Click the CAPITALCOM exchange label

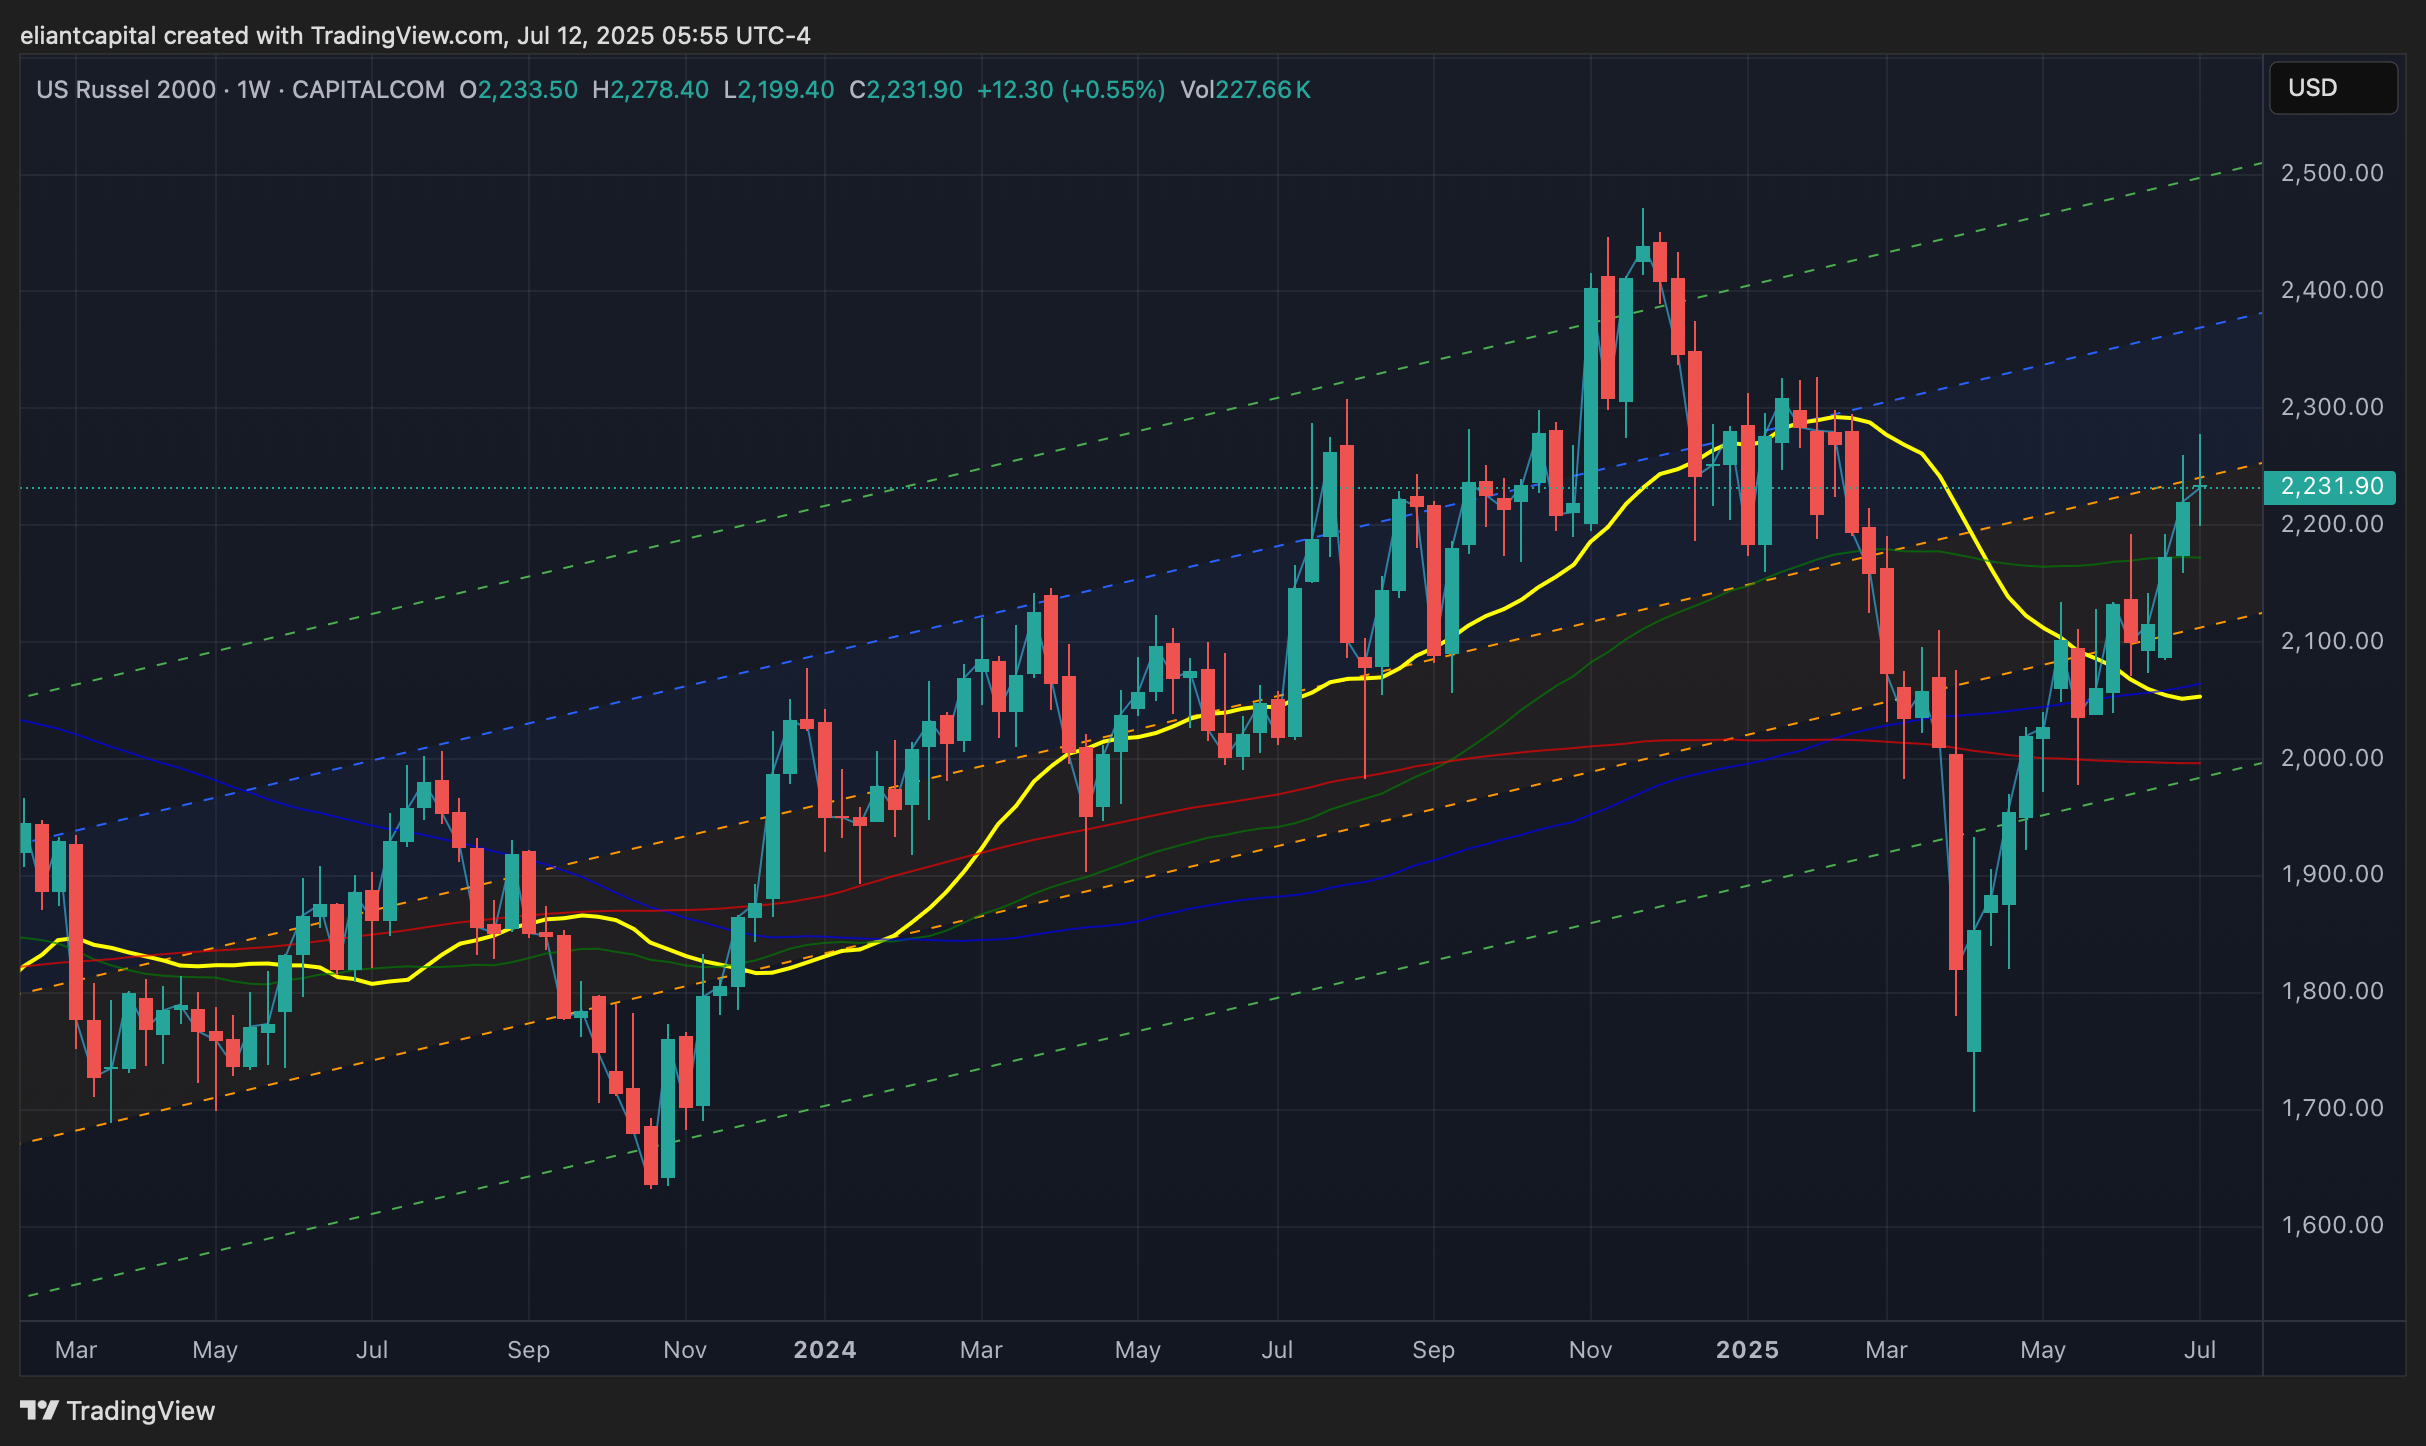click(x=368, y=90)
